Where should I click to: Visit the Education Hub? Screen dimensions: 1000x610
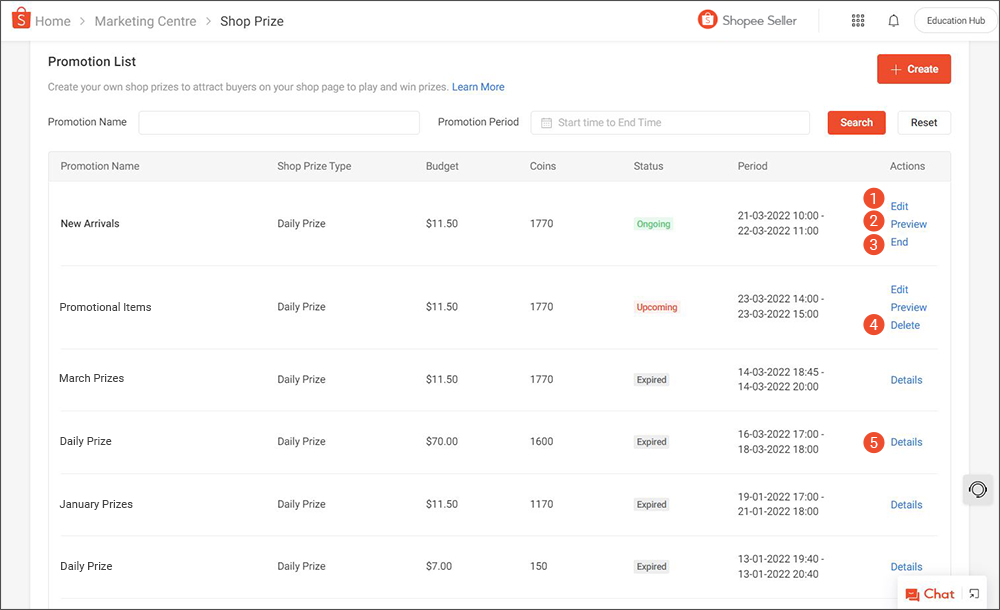click(x=954, y=20)
